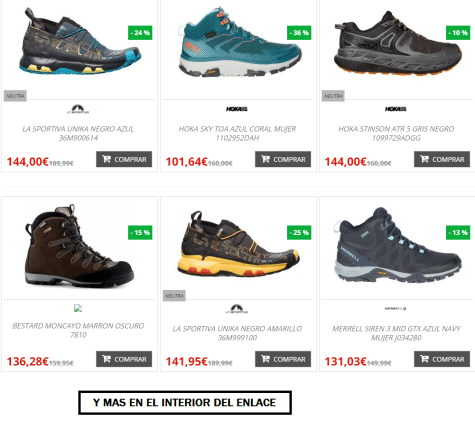Click broken brand image under Bestard boot
The height and width of the screenshot is (430, 475).
78,308
